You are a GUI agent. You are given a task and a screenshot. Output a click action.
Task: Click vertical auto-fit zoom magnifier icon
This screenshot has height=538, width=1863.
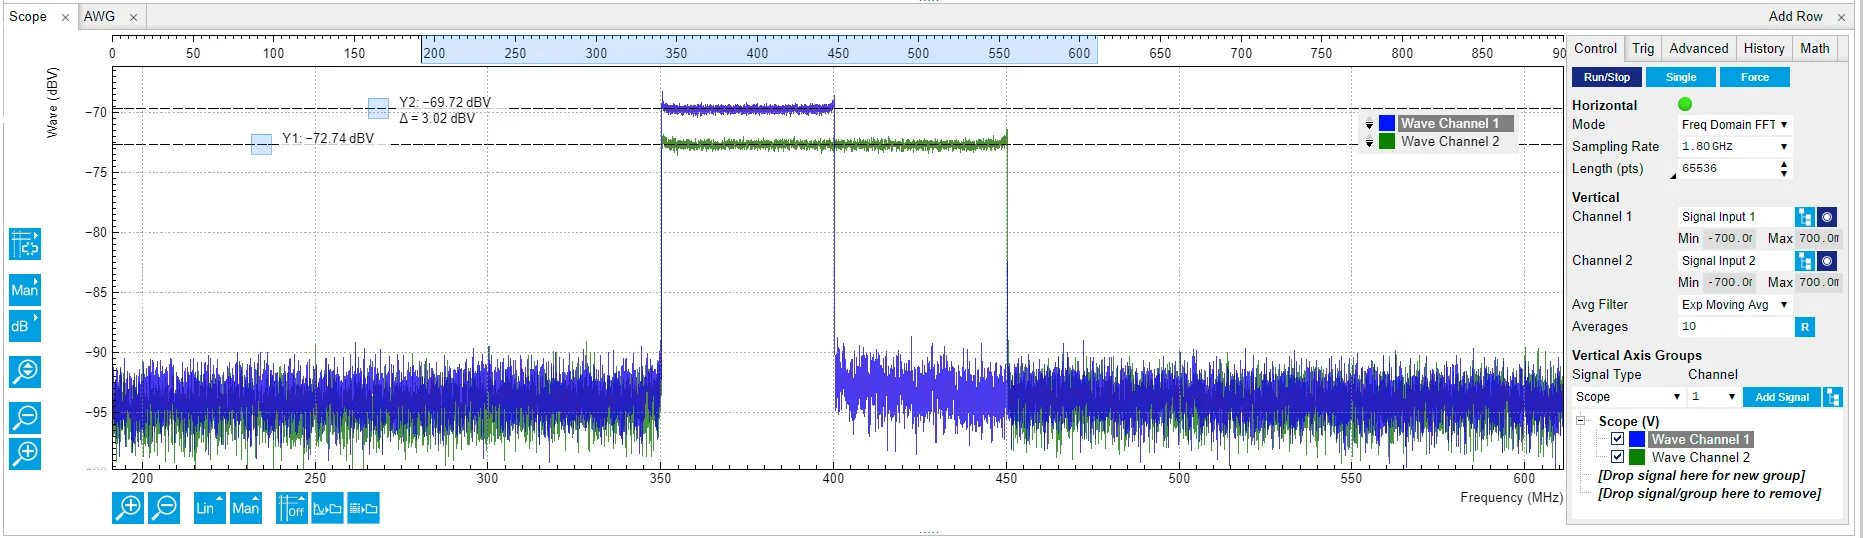(25, 371)
